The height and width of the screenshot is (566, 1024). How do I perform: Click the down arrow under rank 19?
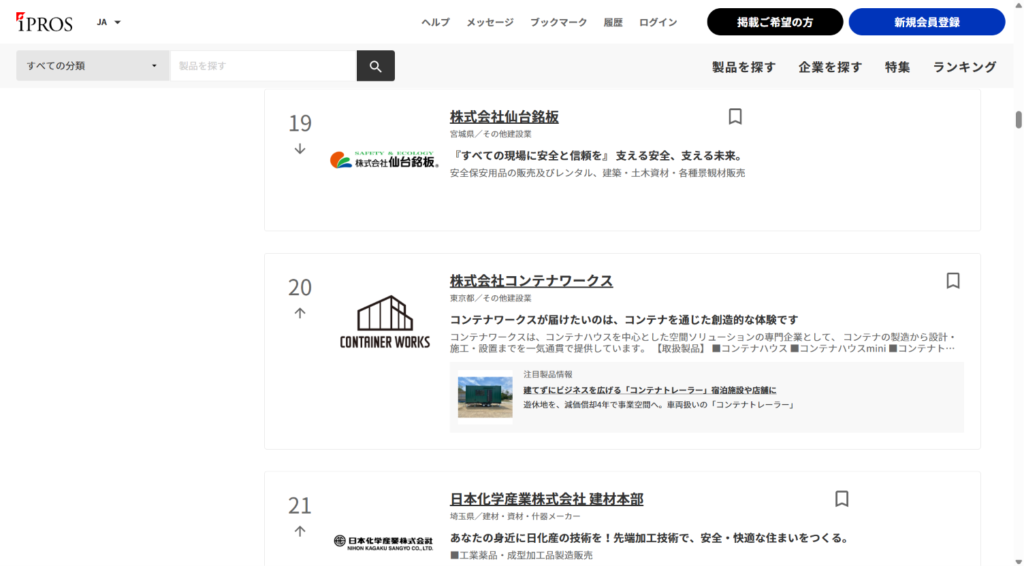[300, 149]
